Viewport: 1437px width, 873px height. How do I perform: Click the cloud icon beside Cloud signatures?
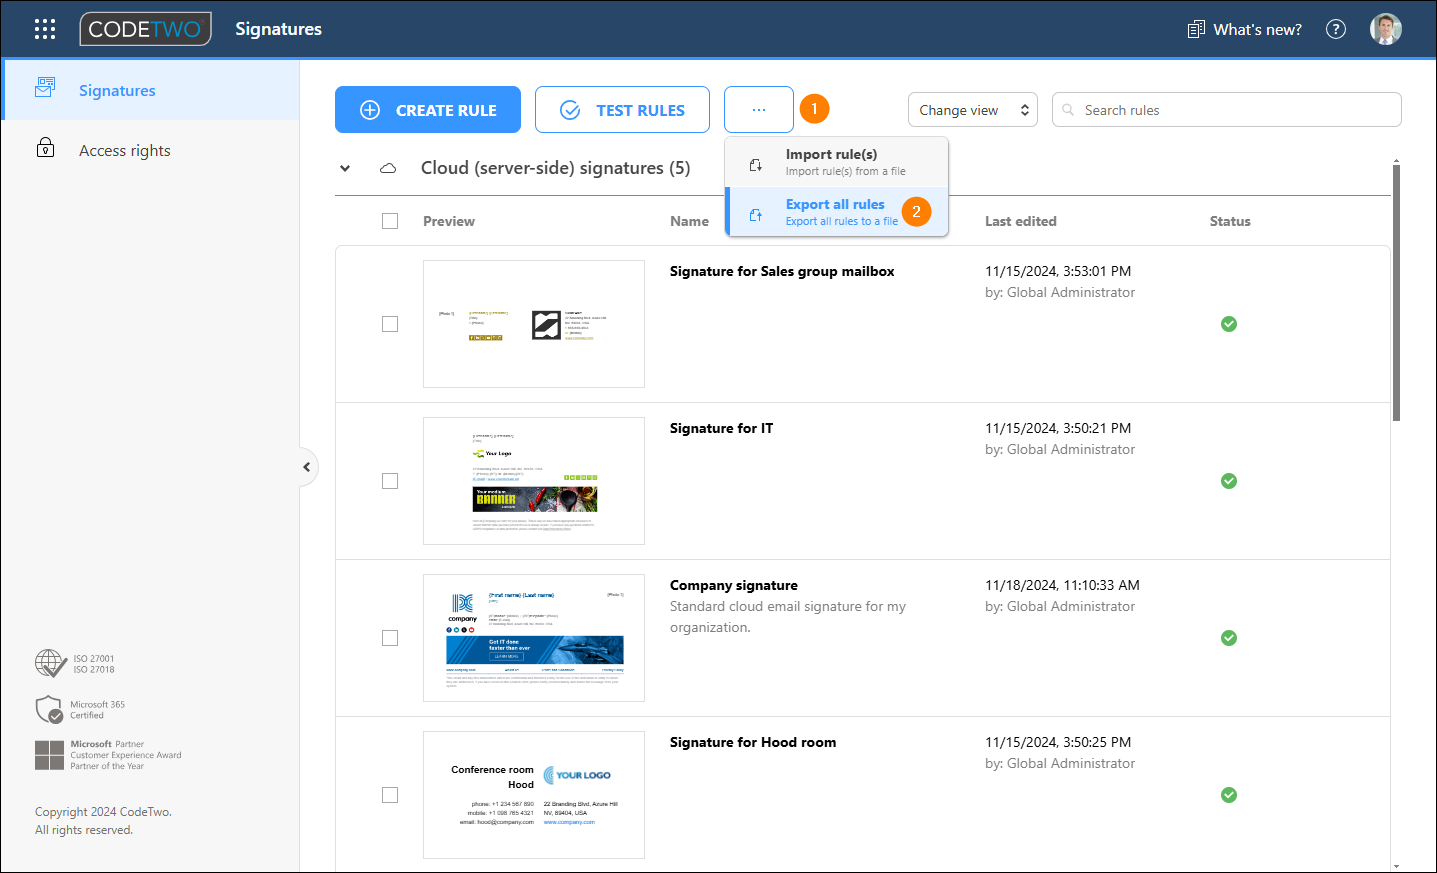[388, 168]
